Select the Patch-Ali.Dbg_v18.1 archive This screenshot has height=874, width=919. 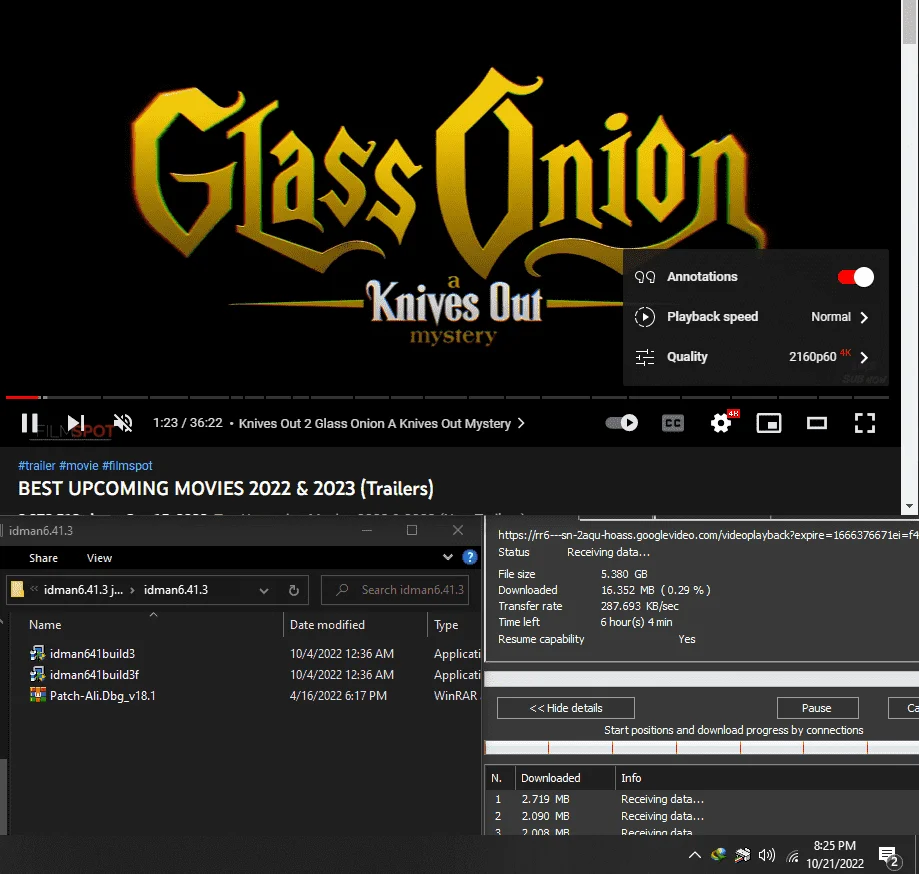[x=103, y=696]
